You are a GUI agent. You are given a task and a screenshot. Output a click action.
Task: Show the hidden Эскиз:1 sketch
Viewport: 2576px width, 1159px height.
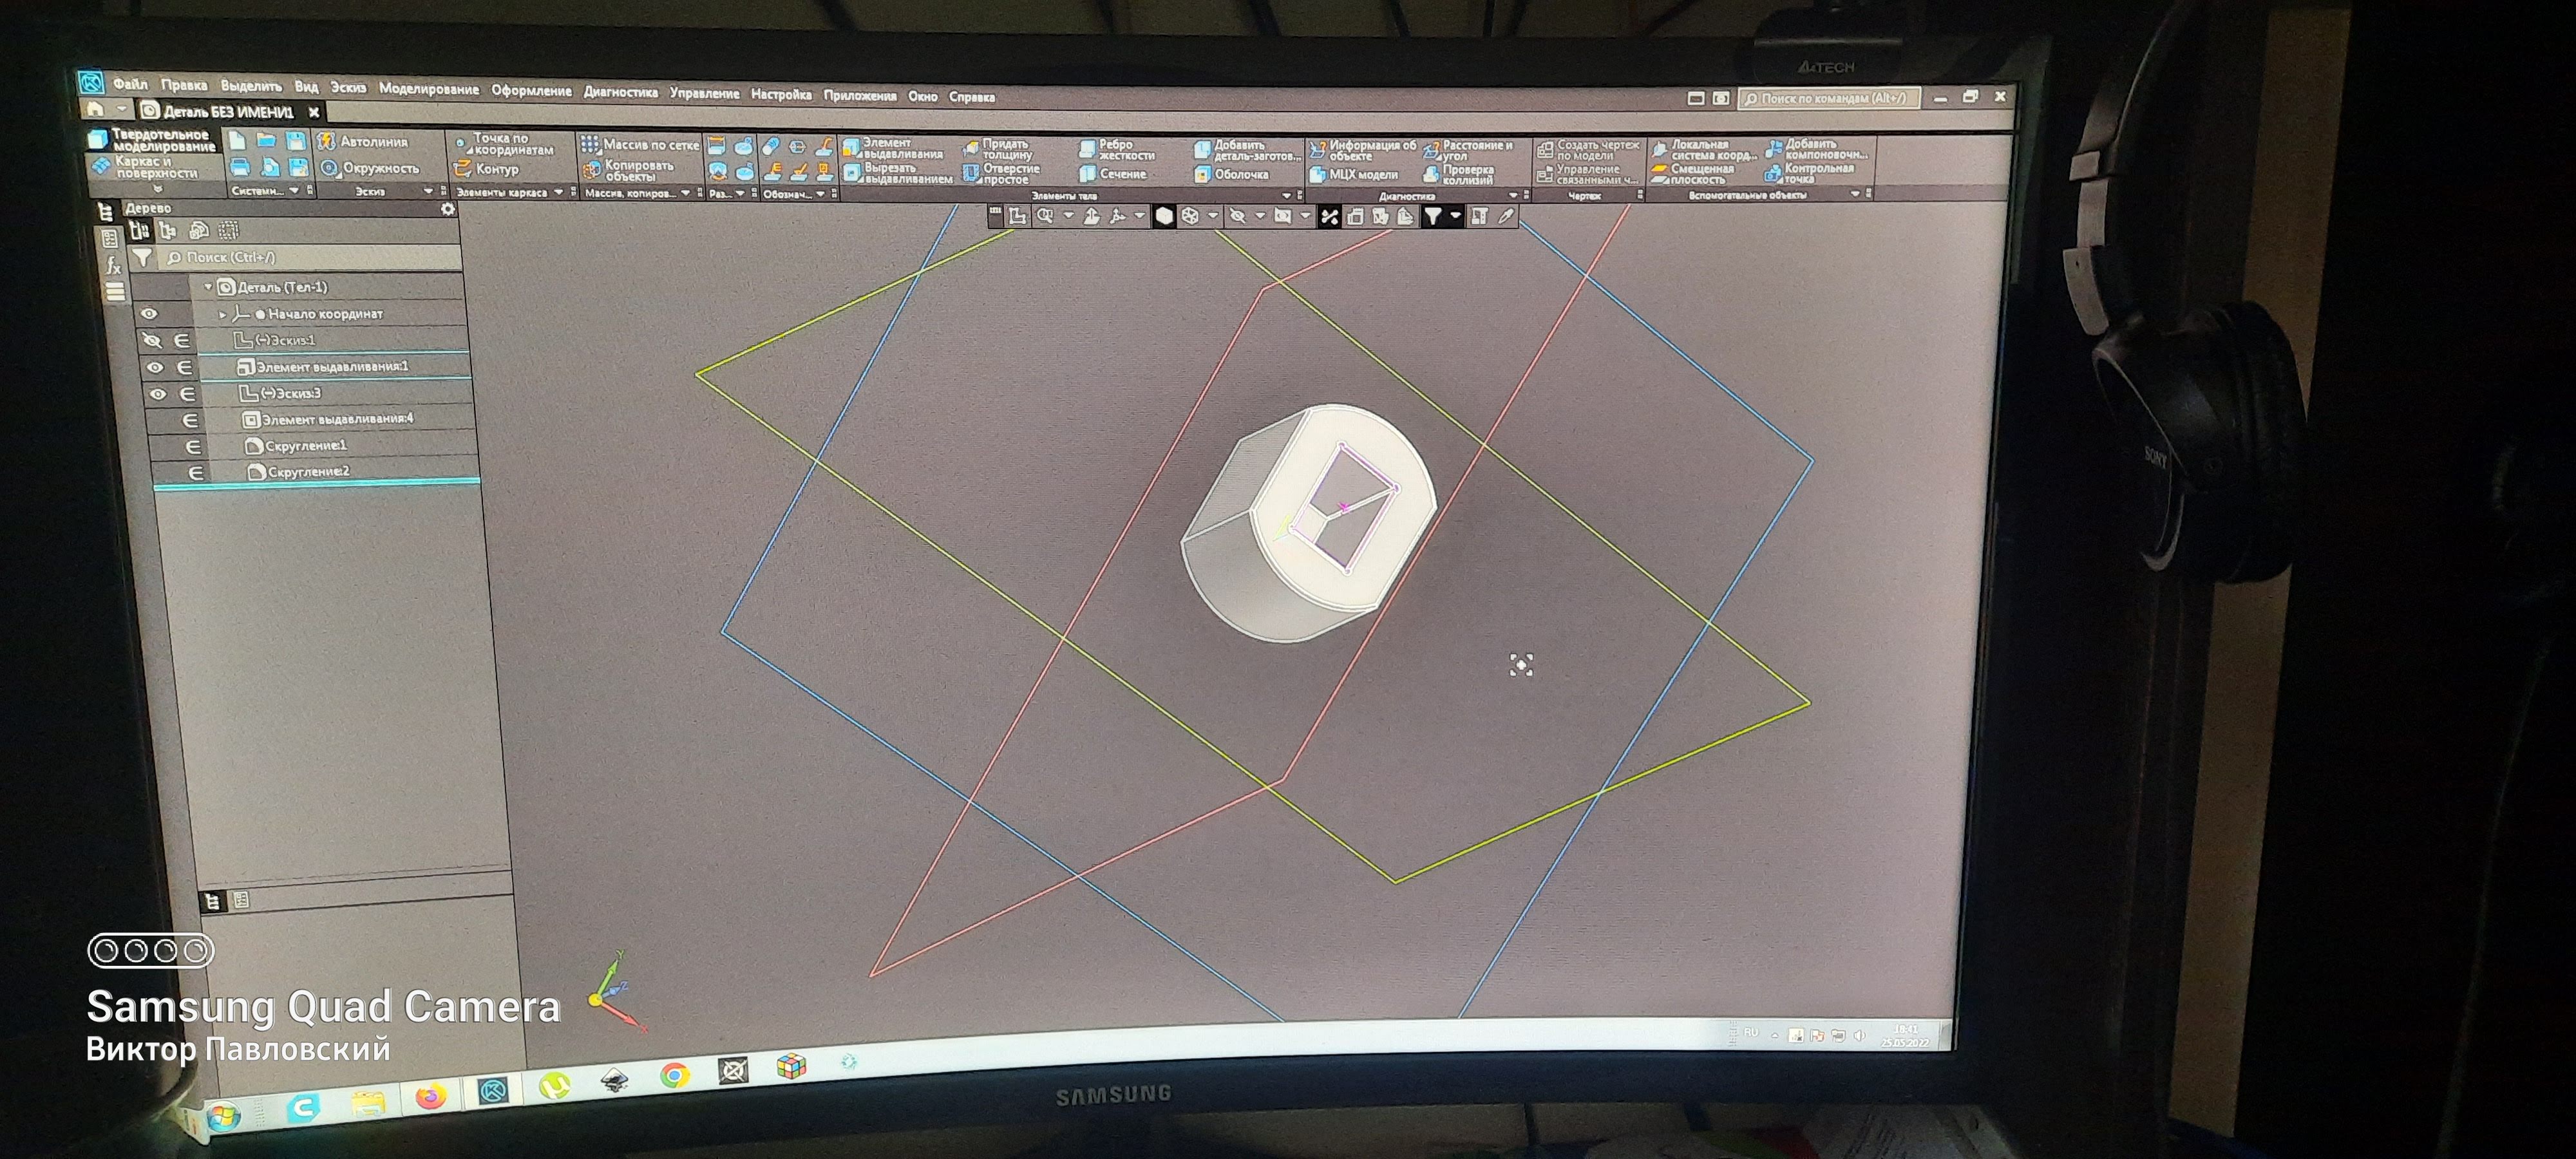tap(151, 340)
